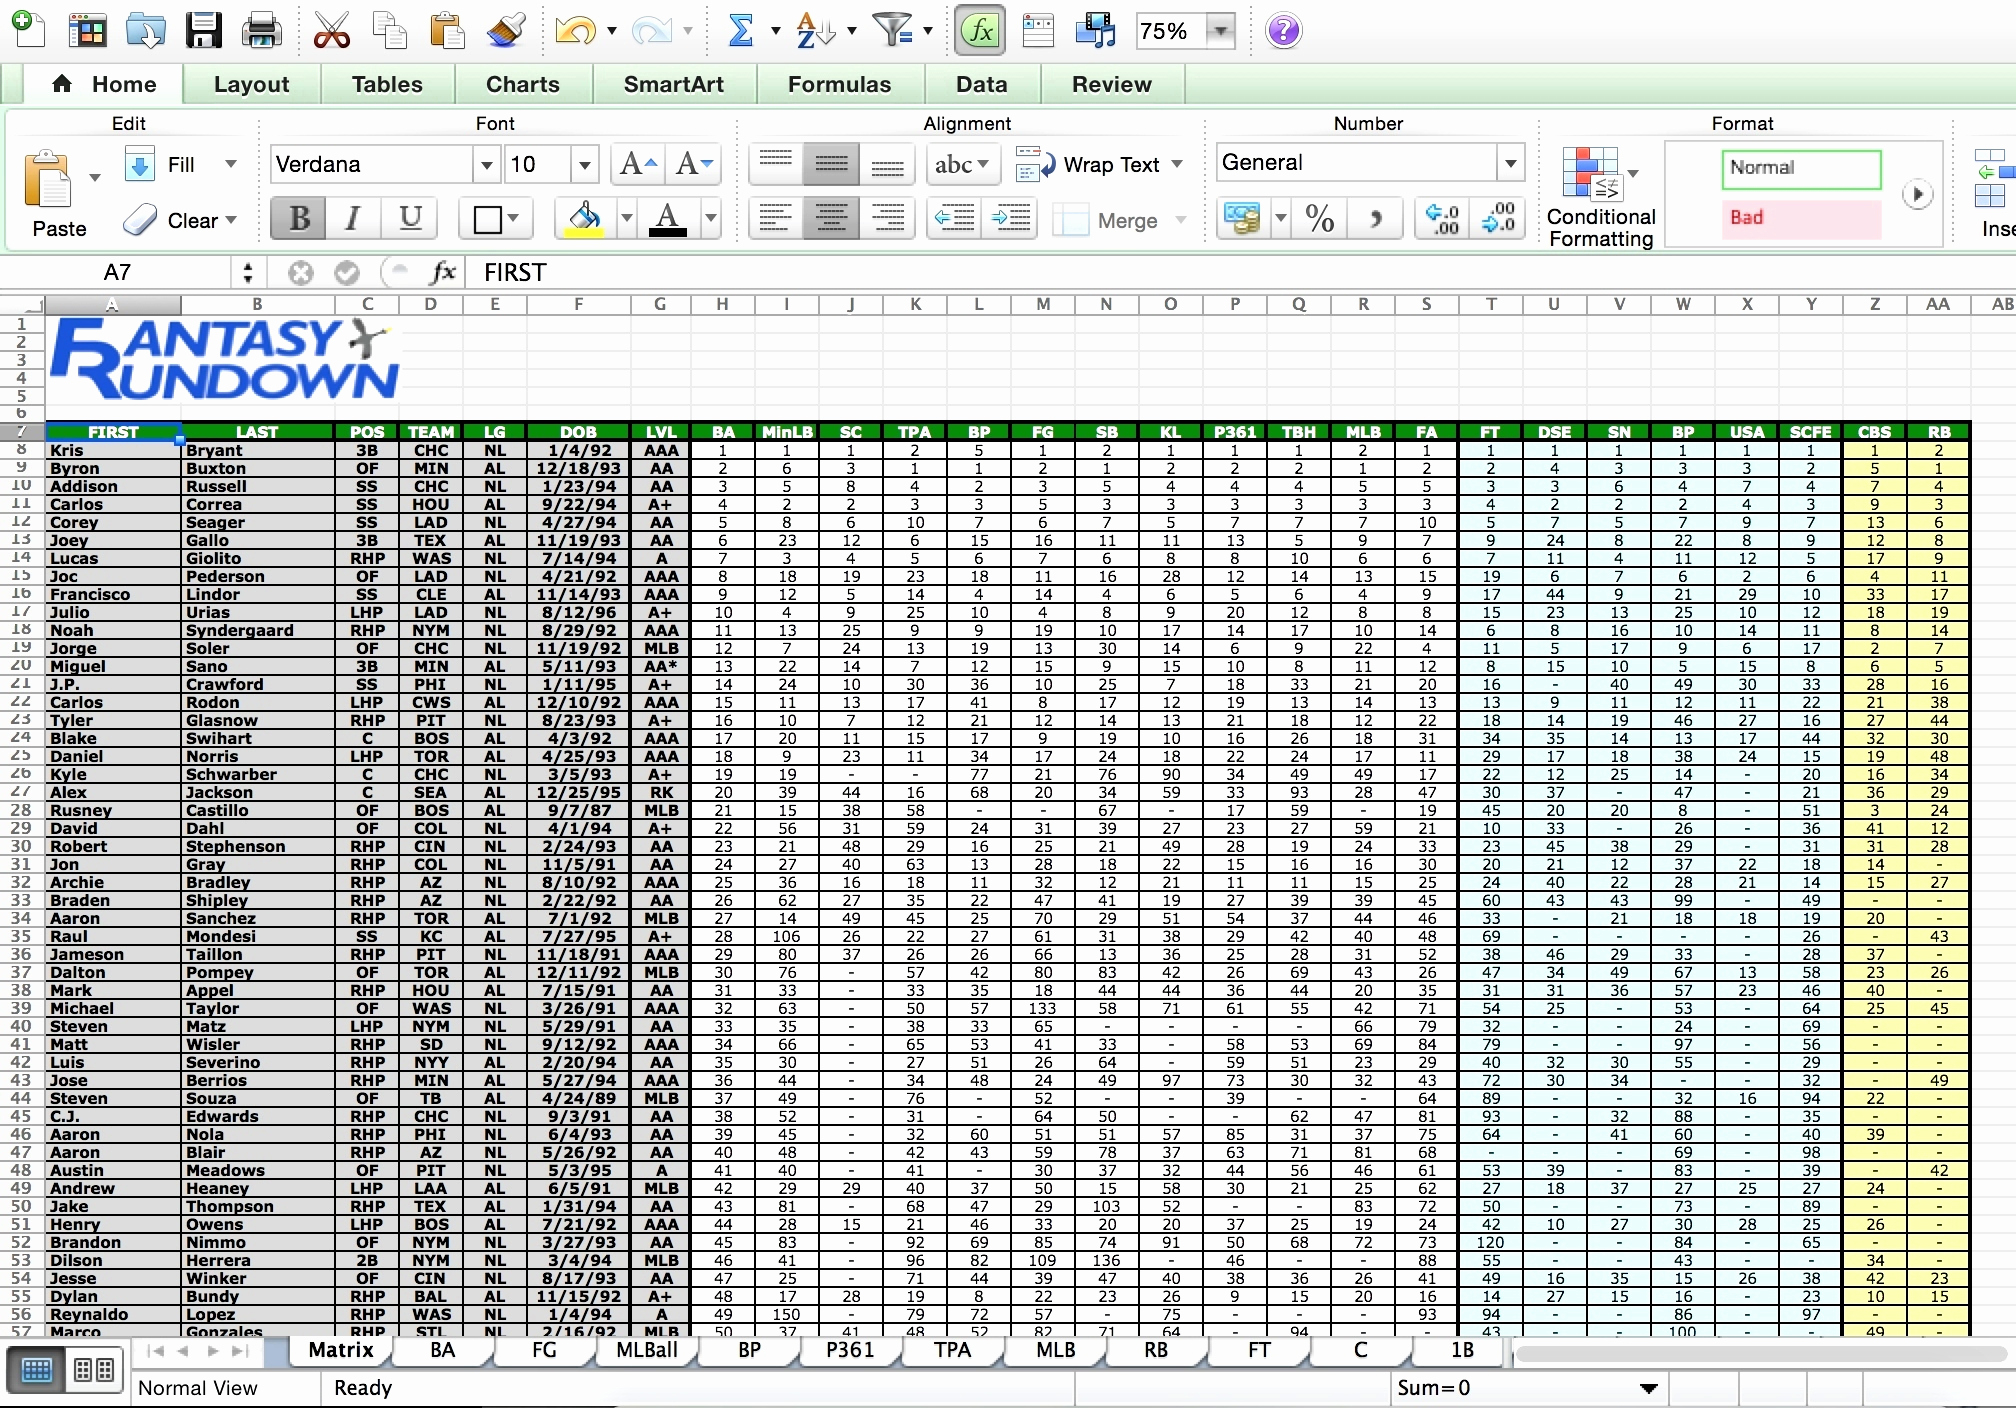Image resolution: width=2016 pixels, height=1408 pixels.
Task: Click the Sort icon in the toolbar
Action: pyautogui.click(x=812, y=30)
